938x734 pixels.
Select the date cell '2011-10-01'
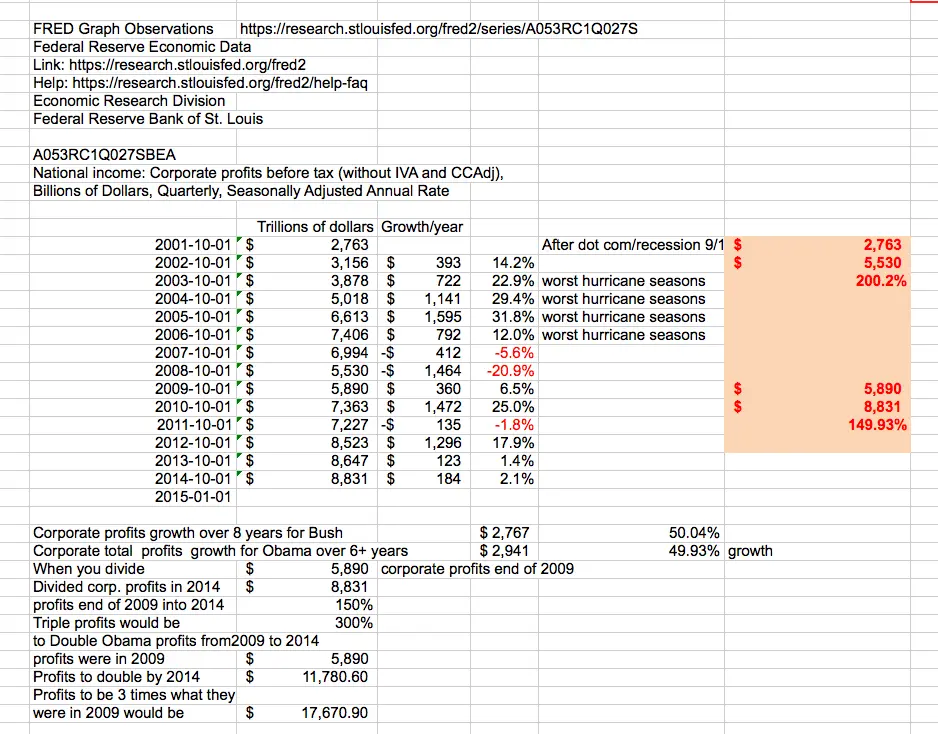click(x=194, y=425)
